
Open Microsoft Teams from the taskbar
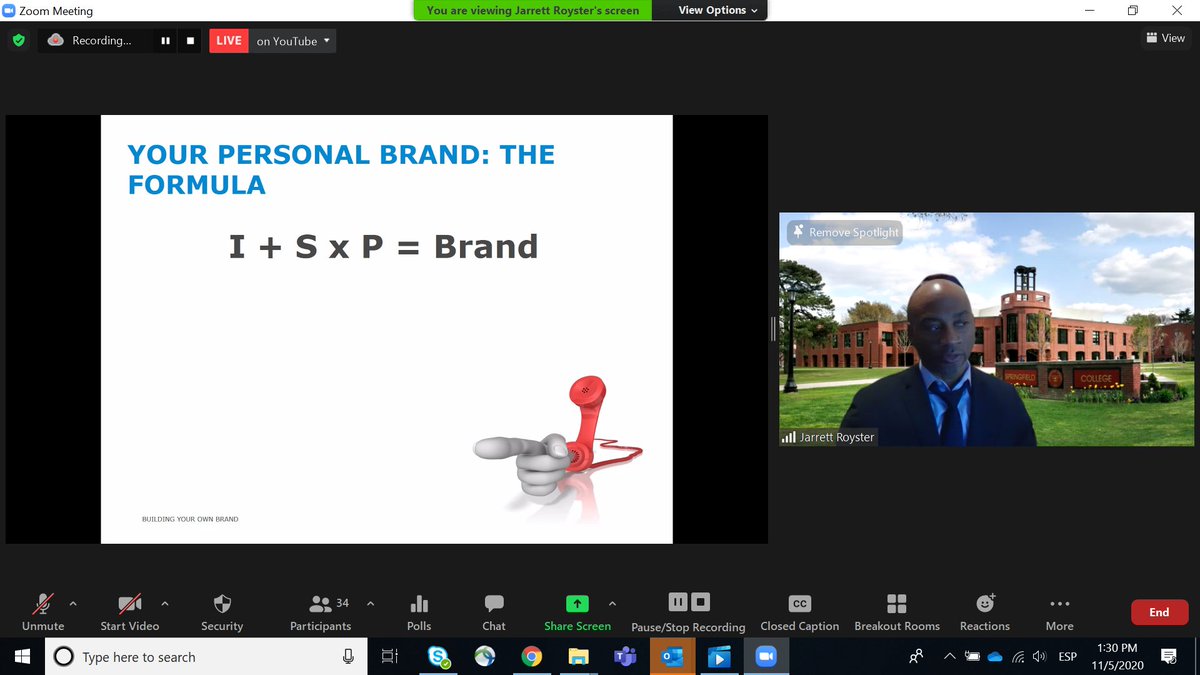[626, 657]
